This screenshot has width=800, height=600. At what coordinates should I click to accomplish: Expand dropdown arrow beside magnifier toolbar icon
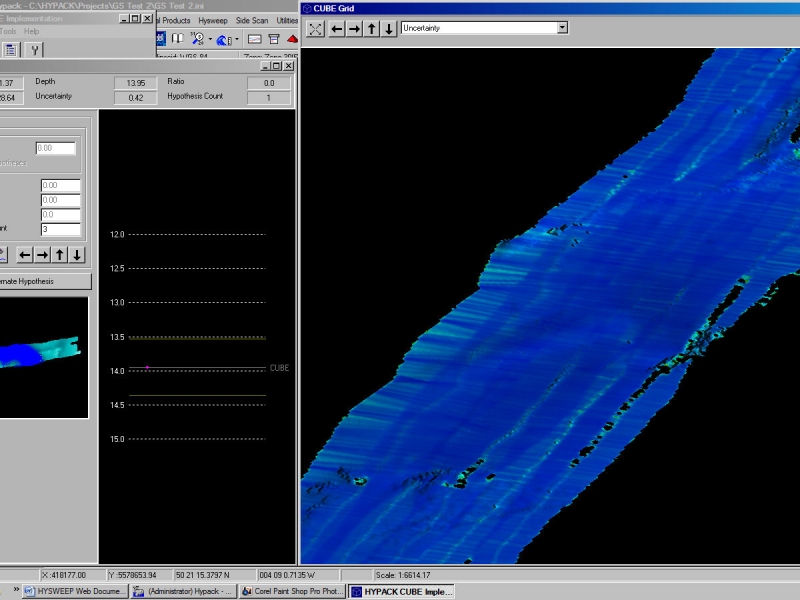click(x=210, y=39)
